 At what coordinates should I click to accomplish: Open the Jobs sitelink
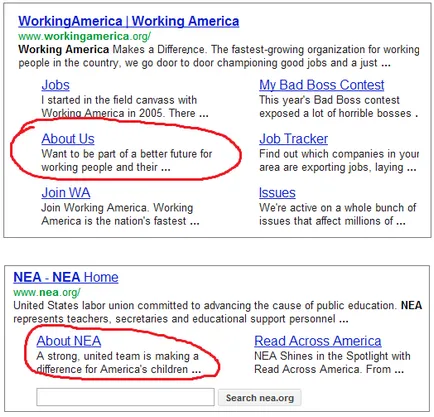tap(56, 85)
